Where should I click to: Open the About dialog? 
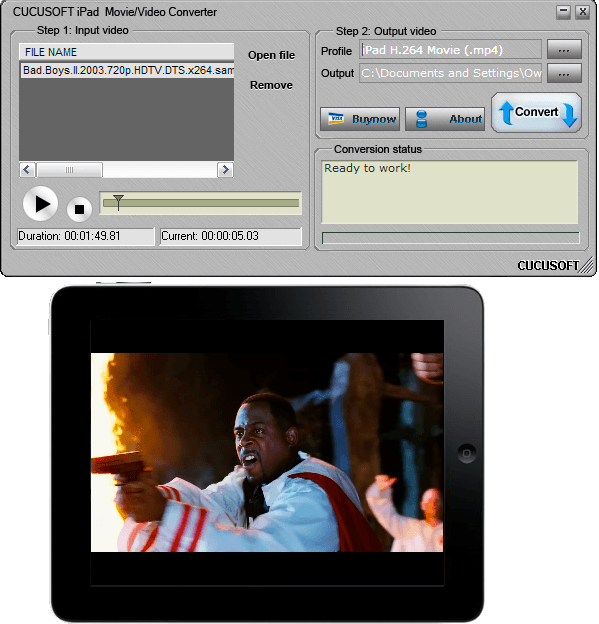pyautogui.click(x=445, y=119)
